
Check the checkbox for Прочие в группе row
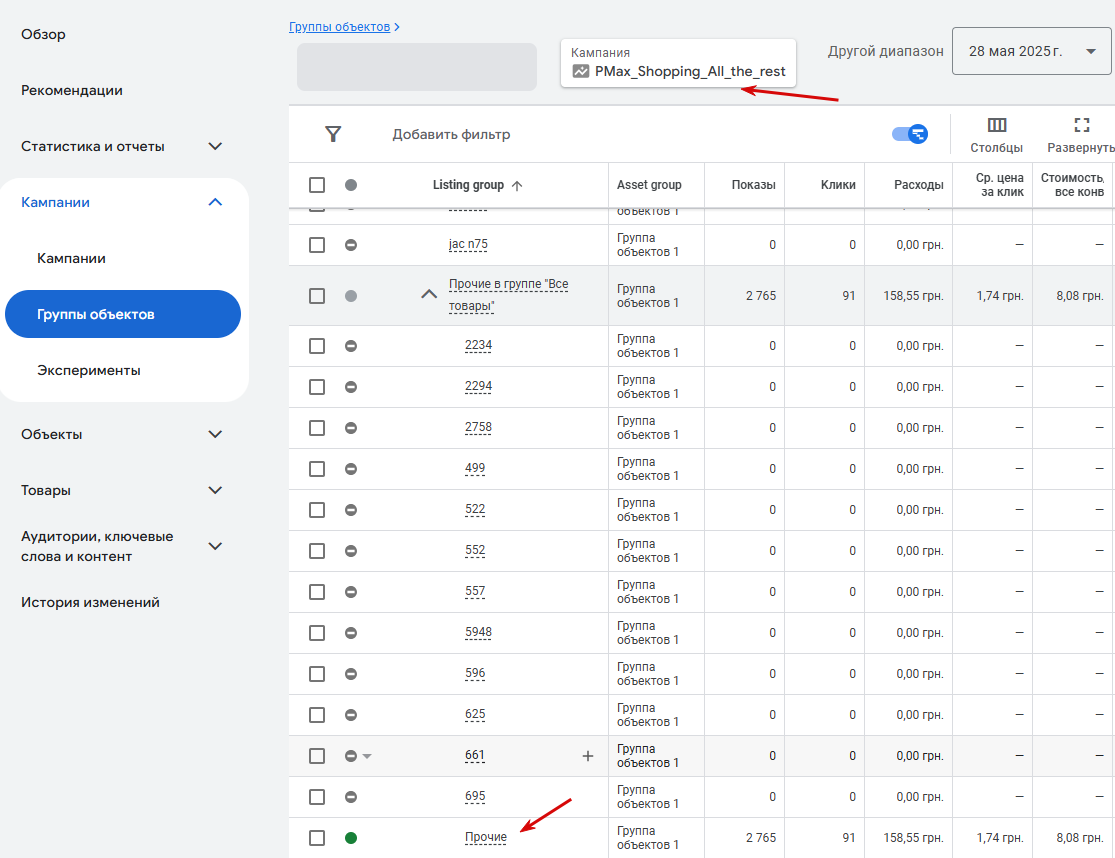click(317, 296)
